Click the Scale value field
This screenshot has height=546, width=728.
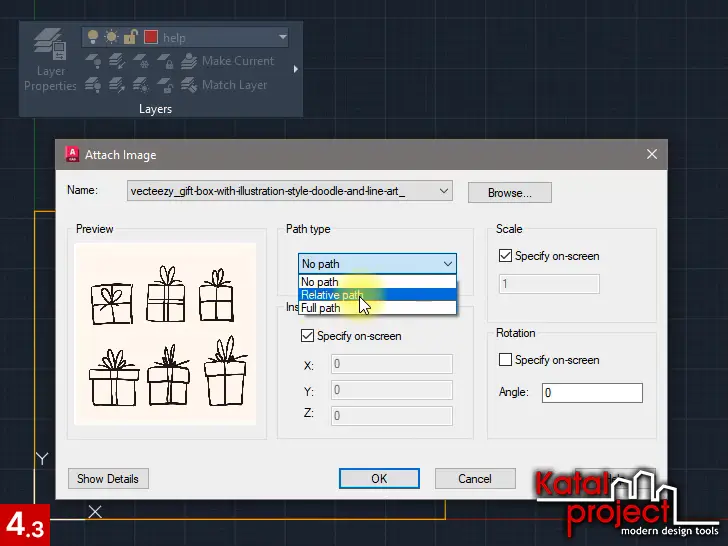click(x=549, y=284)
